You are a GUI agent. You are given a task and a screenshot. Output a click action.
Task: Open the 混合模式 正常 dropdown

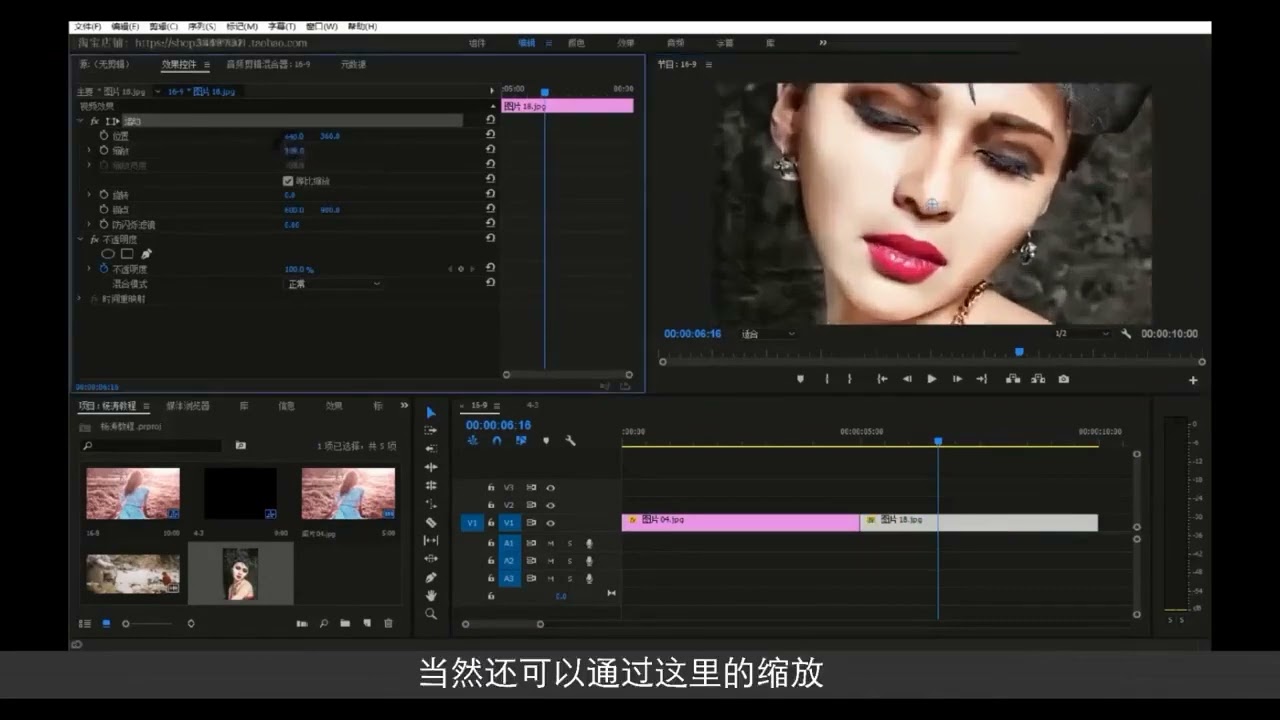[x=333, y=284]
